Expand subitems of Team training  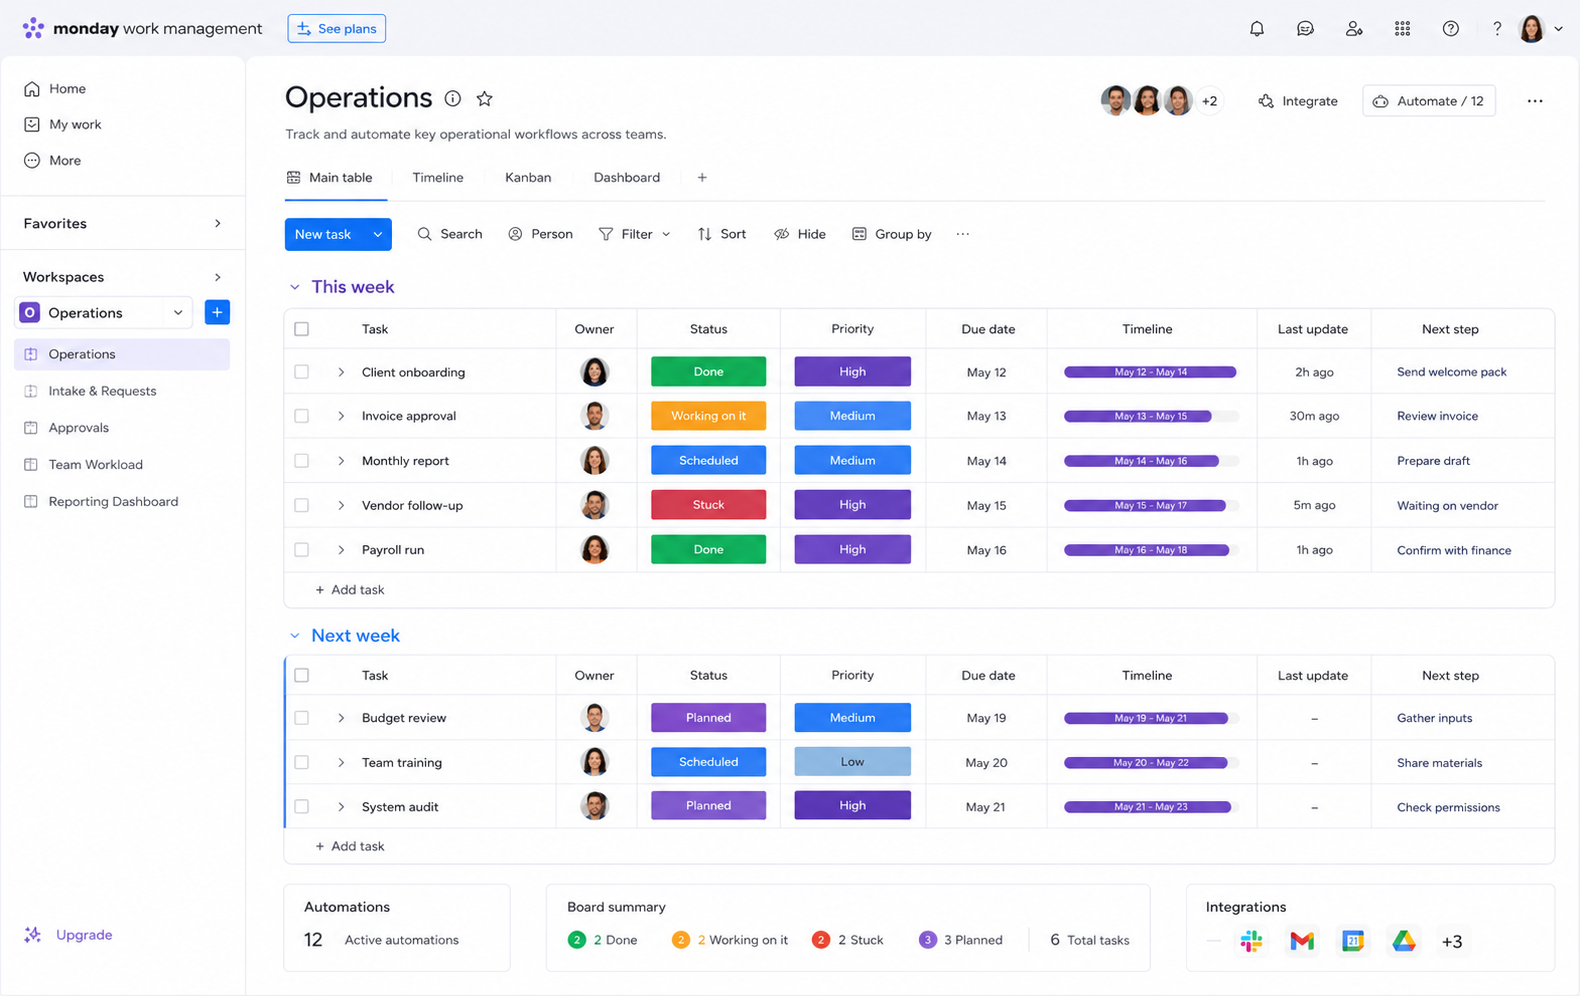341,762
